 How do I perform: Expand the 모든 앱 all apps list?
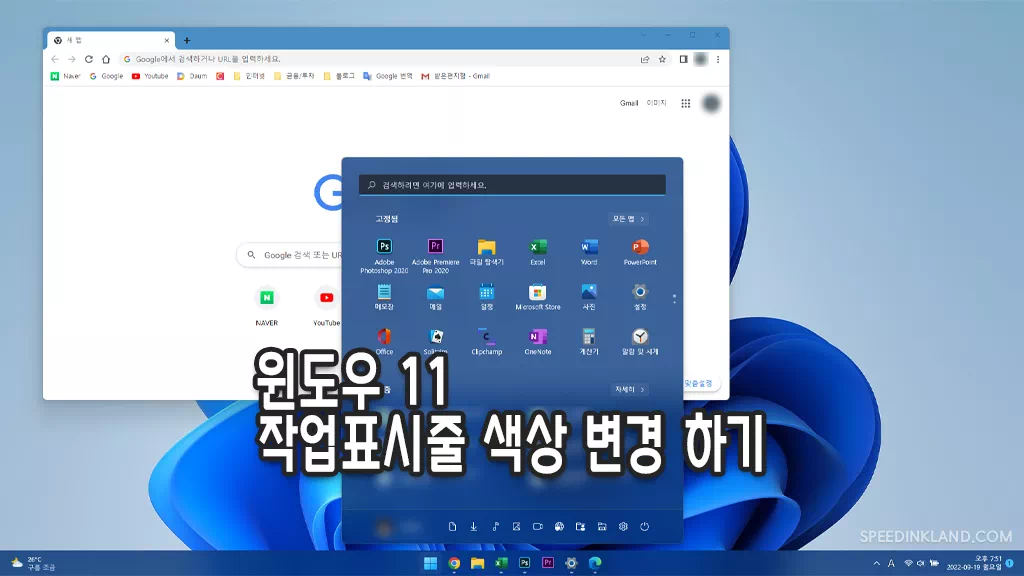[x=628, y=219]
